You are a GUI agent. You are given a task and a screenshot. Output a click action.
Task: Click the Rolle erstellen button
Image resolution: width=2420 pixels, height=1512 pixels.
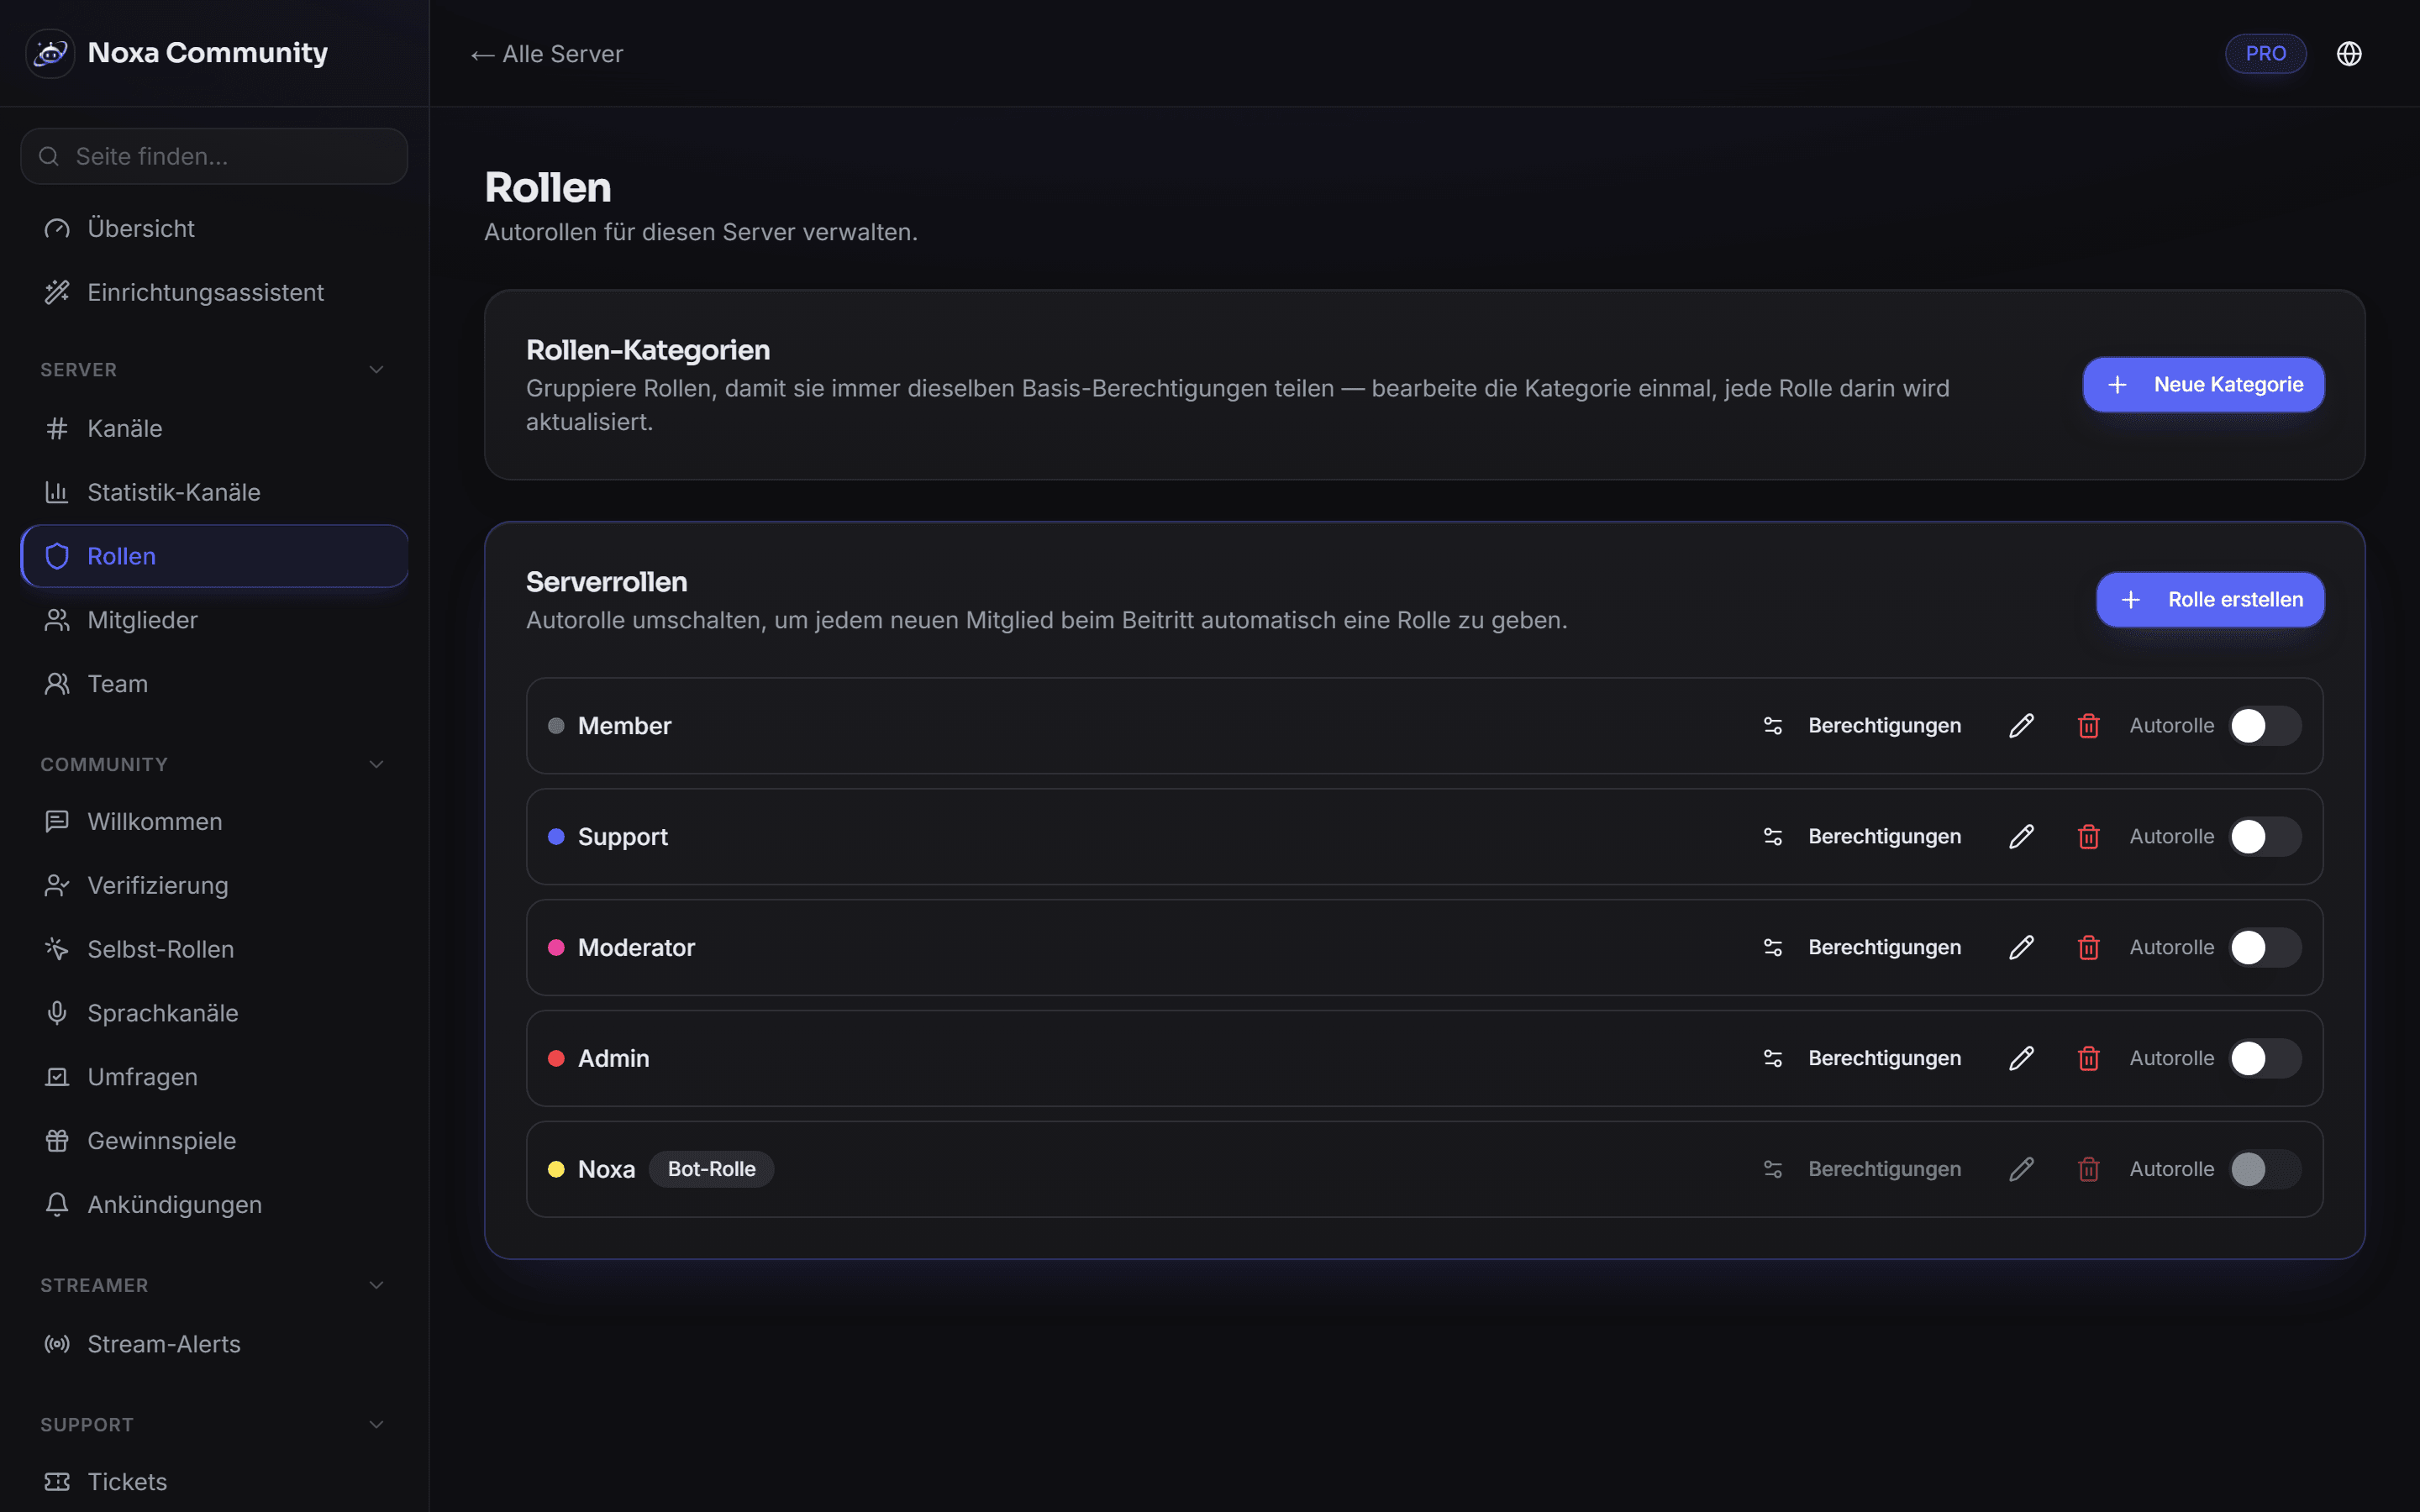coord(2210,600)
